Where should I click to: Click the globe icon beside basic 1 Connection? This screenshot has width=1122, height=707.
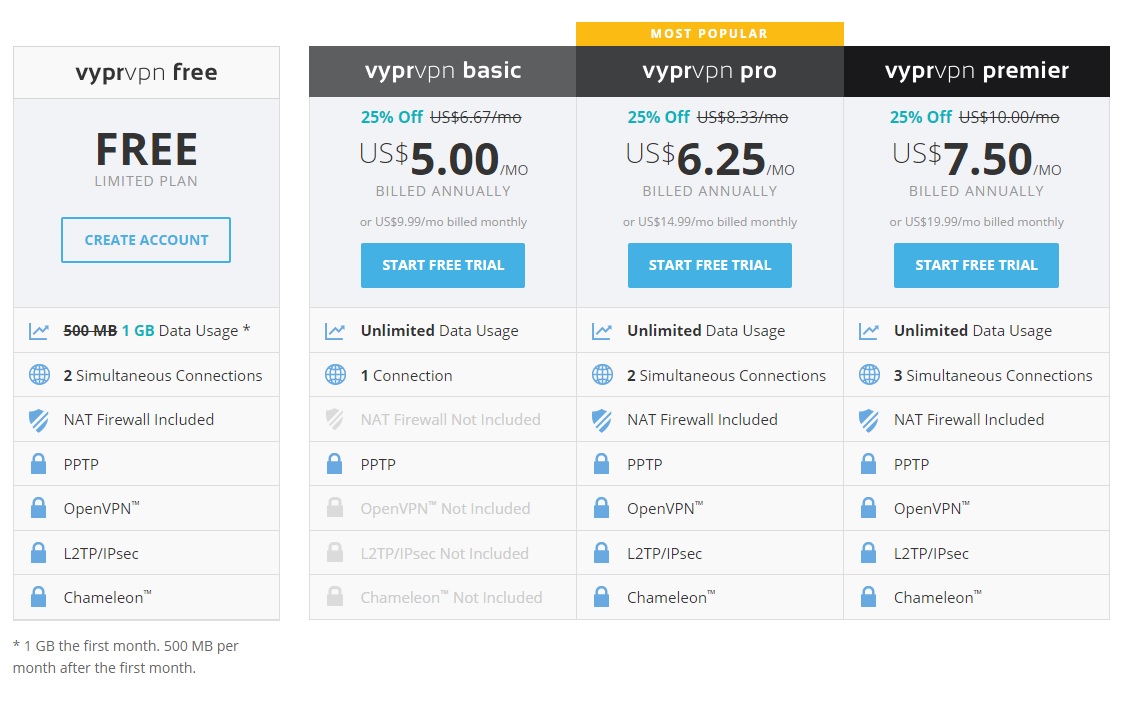336,375
